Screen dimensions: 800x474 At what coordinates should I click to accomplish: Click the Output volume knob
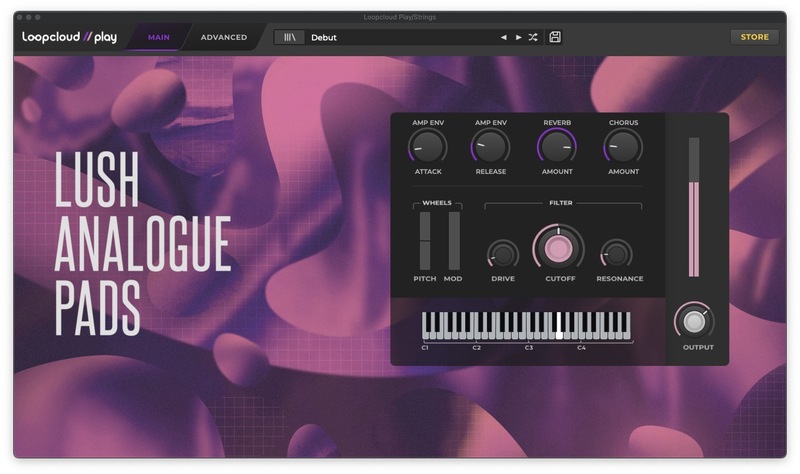pyautogui.click(x=694, y=321)
